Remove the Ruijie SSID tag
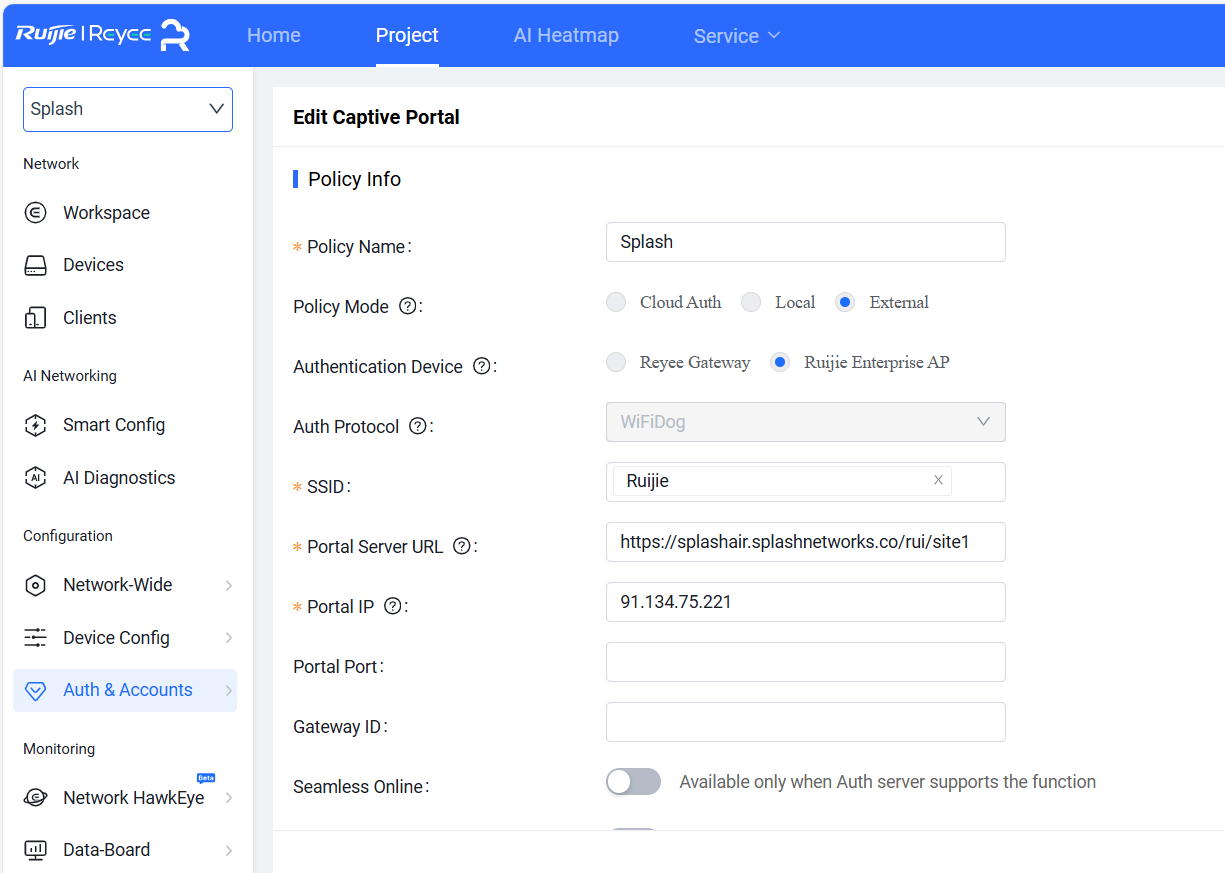This screenshot has height=873, width=1225. point(938,480)
